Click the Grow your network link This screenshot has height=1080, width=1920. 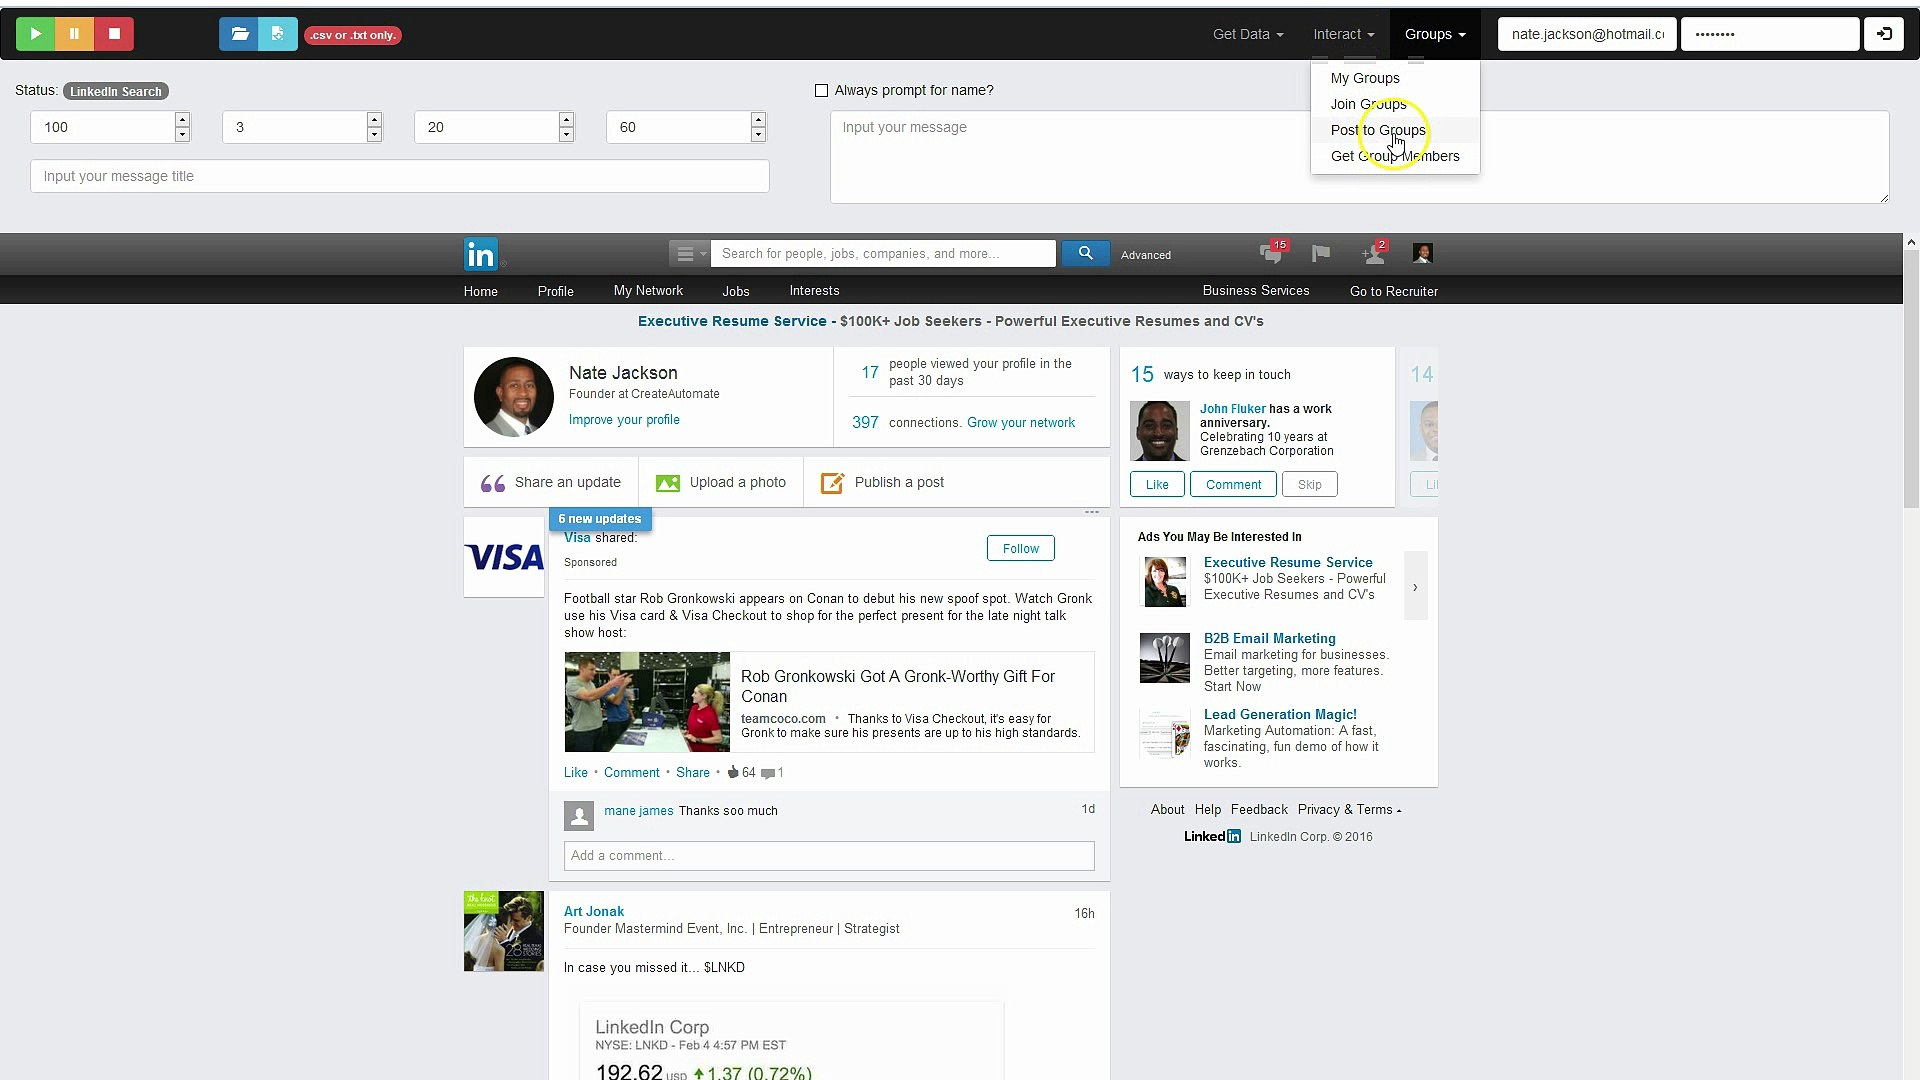(1020, 423)
